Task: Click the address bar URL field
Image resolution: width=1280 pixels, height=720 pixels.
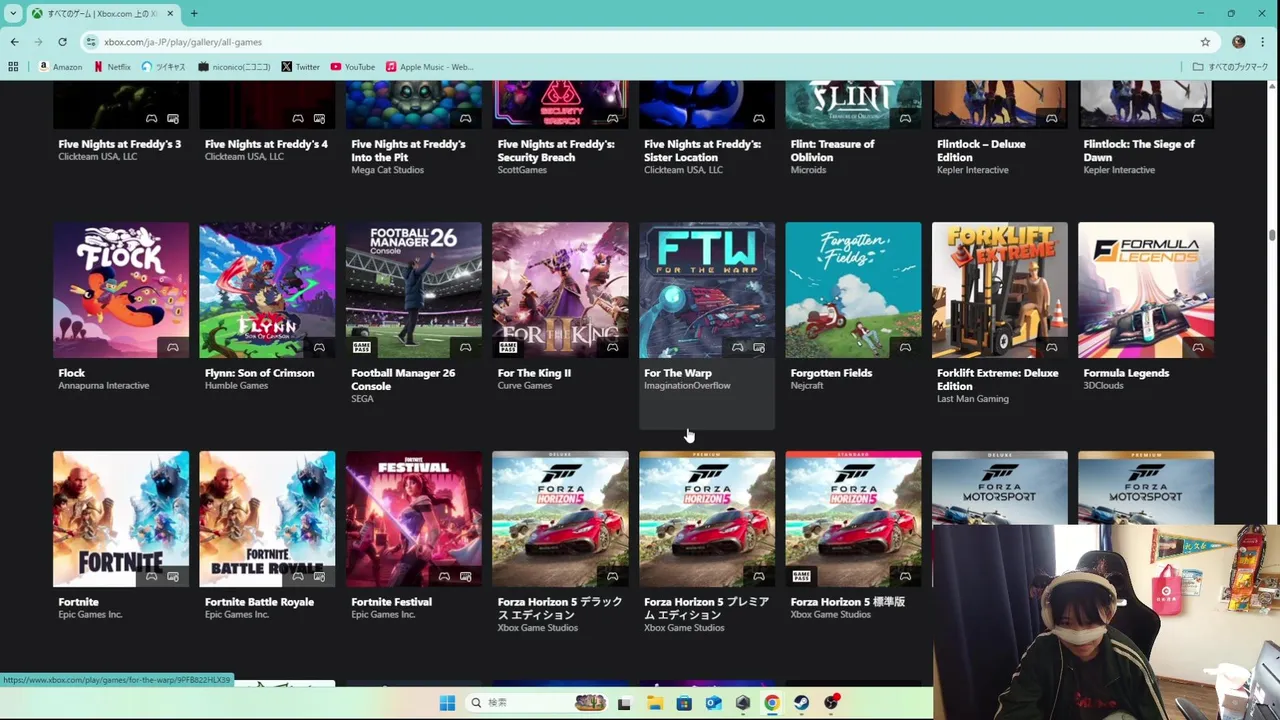Action: (x=640, y=42)
